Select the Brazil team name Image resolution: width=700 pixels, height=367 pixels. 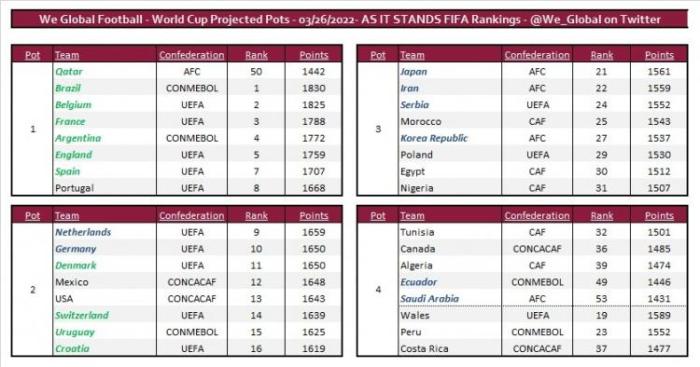click(68, 88)
